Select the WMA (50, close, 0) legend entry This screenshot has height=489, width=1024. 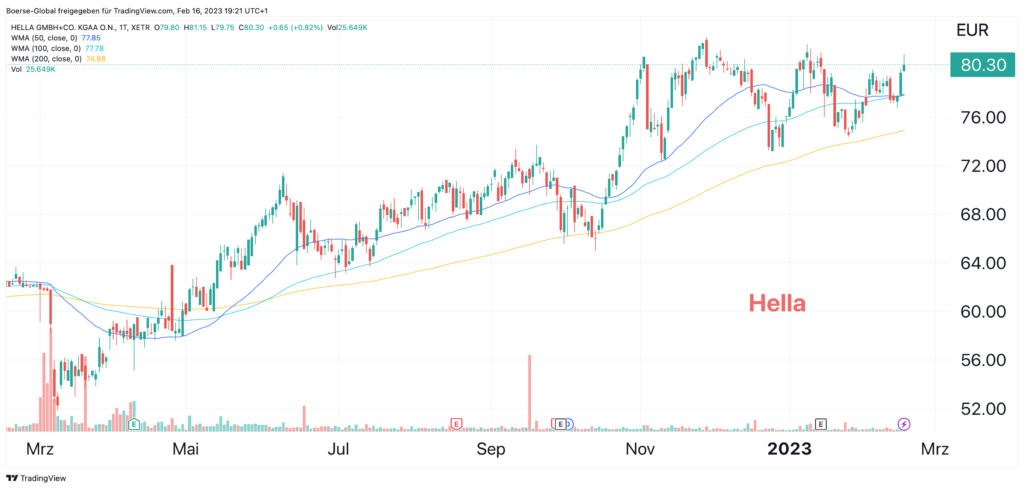[x=56, y=39]
